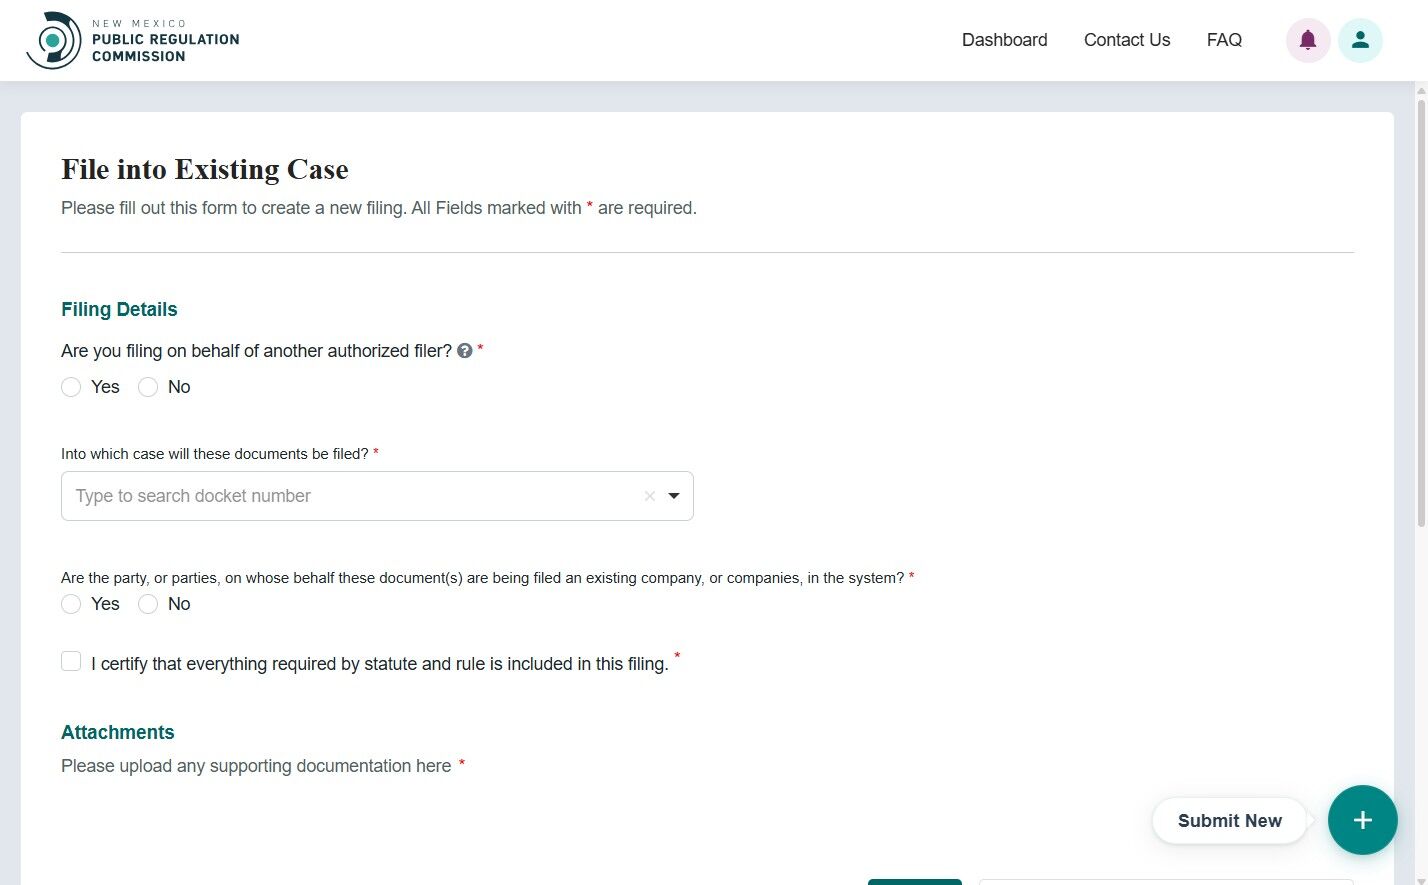Choose Yes for existing company question

[71, 604]
